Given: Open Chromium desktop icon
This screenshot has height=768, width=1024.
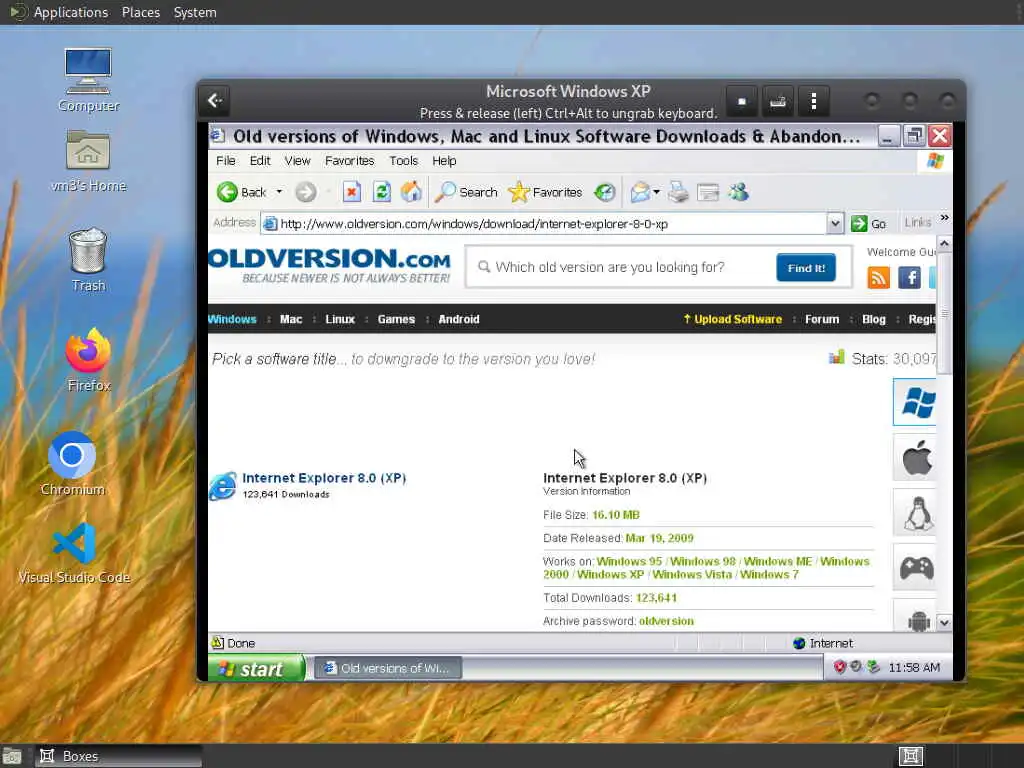Looking at the screenshot, I should [72, 464].
